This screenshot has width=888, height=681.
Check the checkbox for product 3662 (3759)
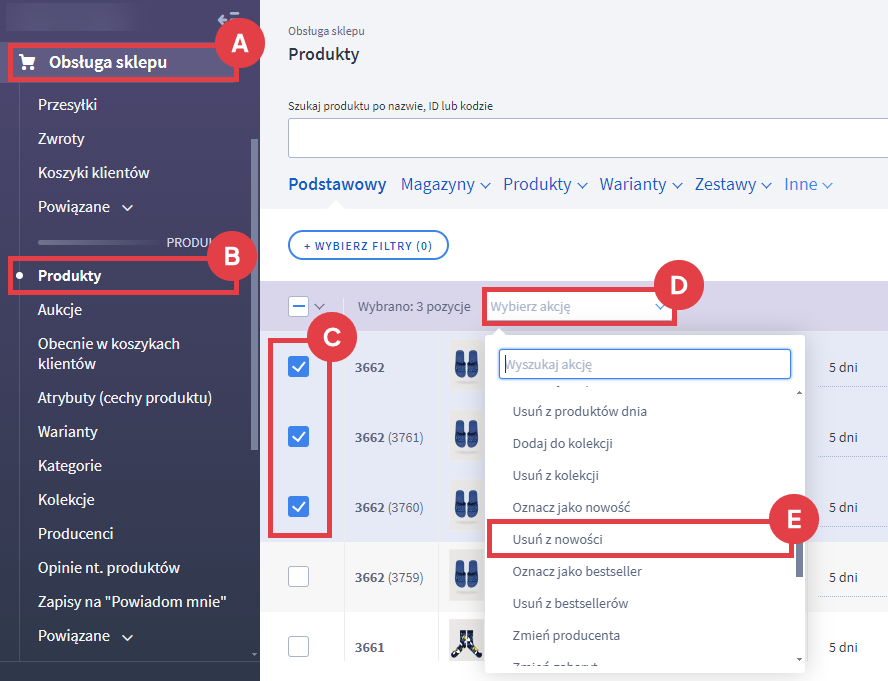(x=298, y=576)
